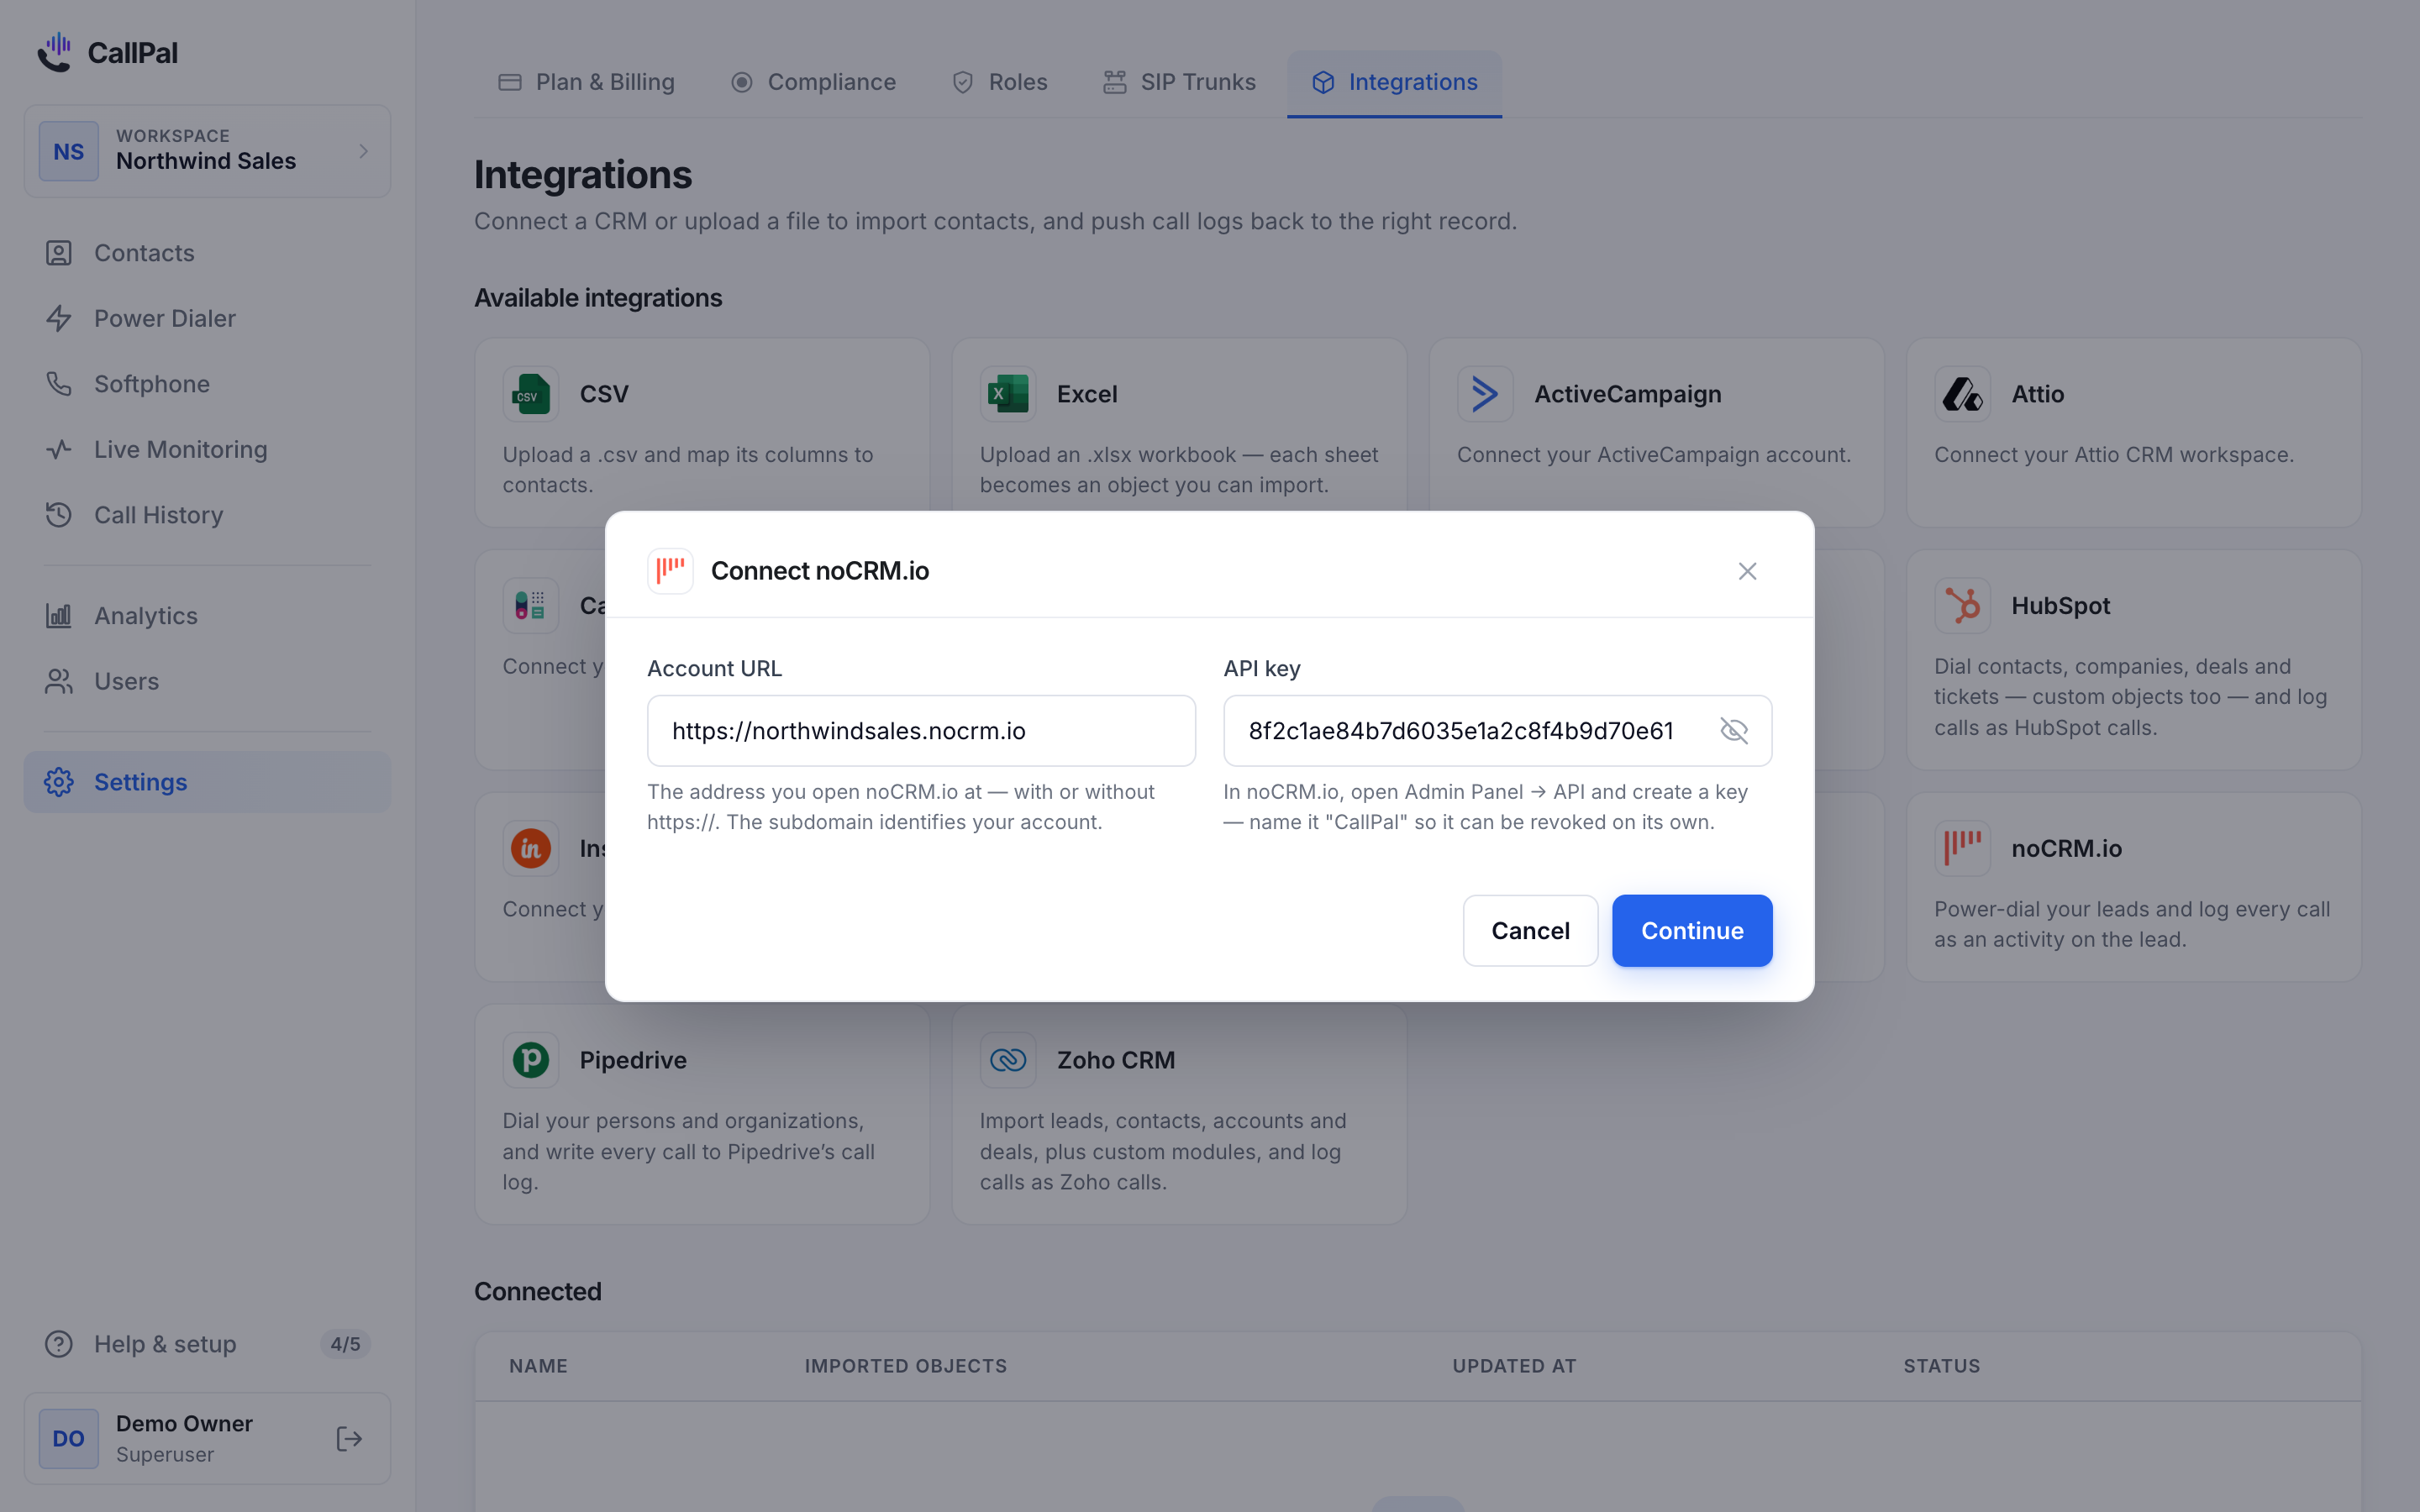Click the 4/5 setup progress badge
Viewport: 2420px width, 1512px height.
pos(345,1344)
